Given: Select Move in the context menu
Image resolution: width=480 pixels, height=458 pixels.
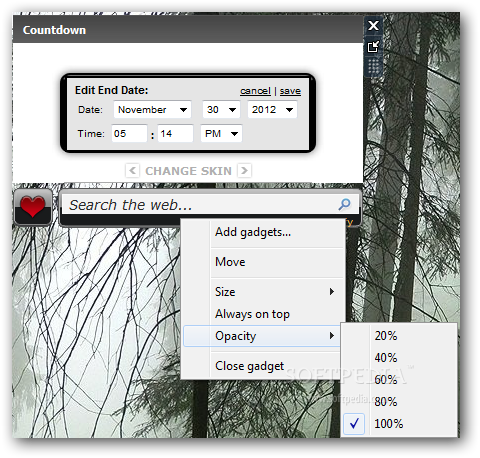Looking at the screenshot, I should point(263,262).
